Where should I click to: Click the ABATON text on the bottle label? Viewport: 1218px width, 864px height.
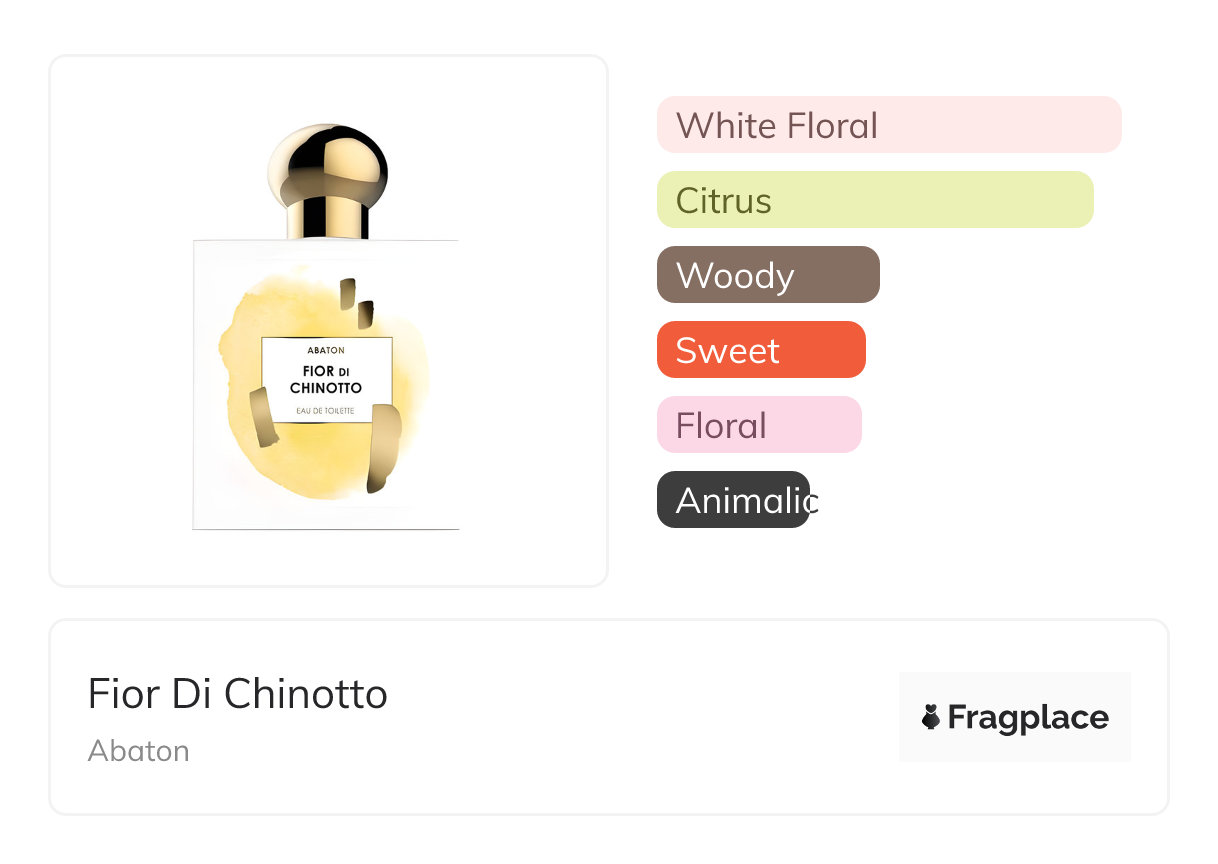pyautogui.click(x=327, y=351)
